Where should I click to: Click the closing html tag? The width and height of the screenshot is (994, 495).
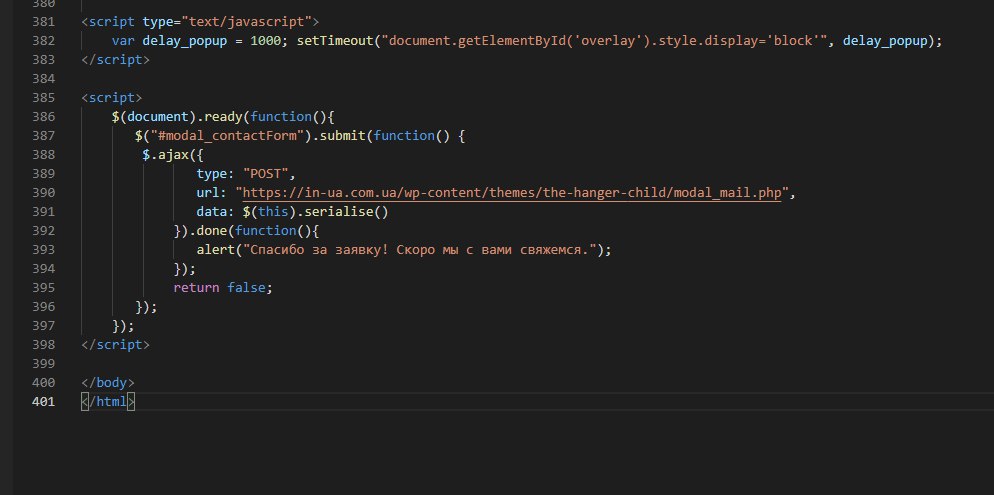pyautogui.click(x=108, y=402)
